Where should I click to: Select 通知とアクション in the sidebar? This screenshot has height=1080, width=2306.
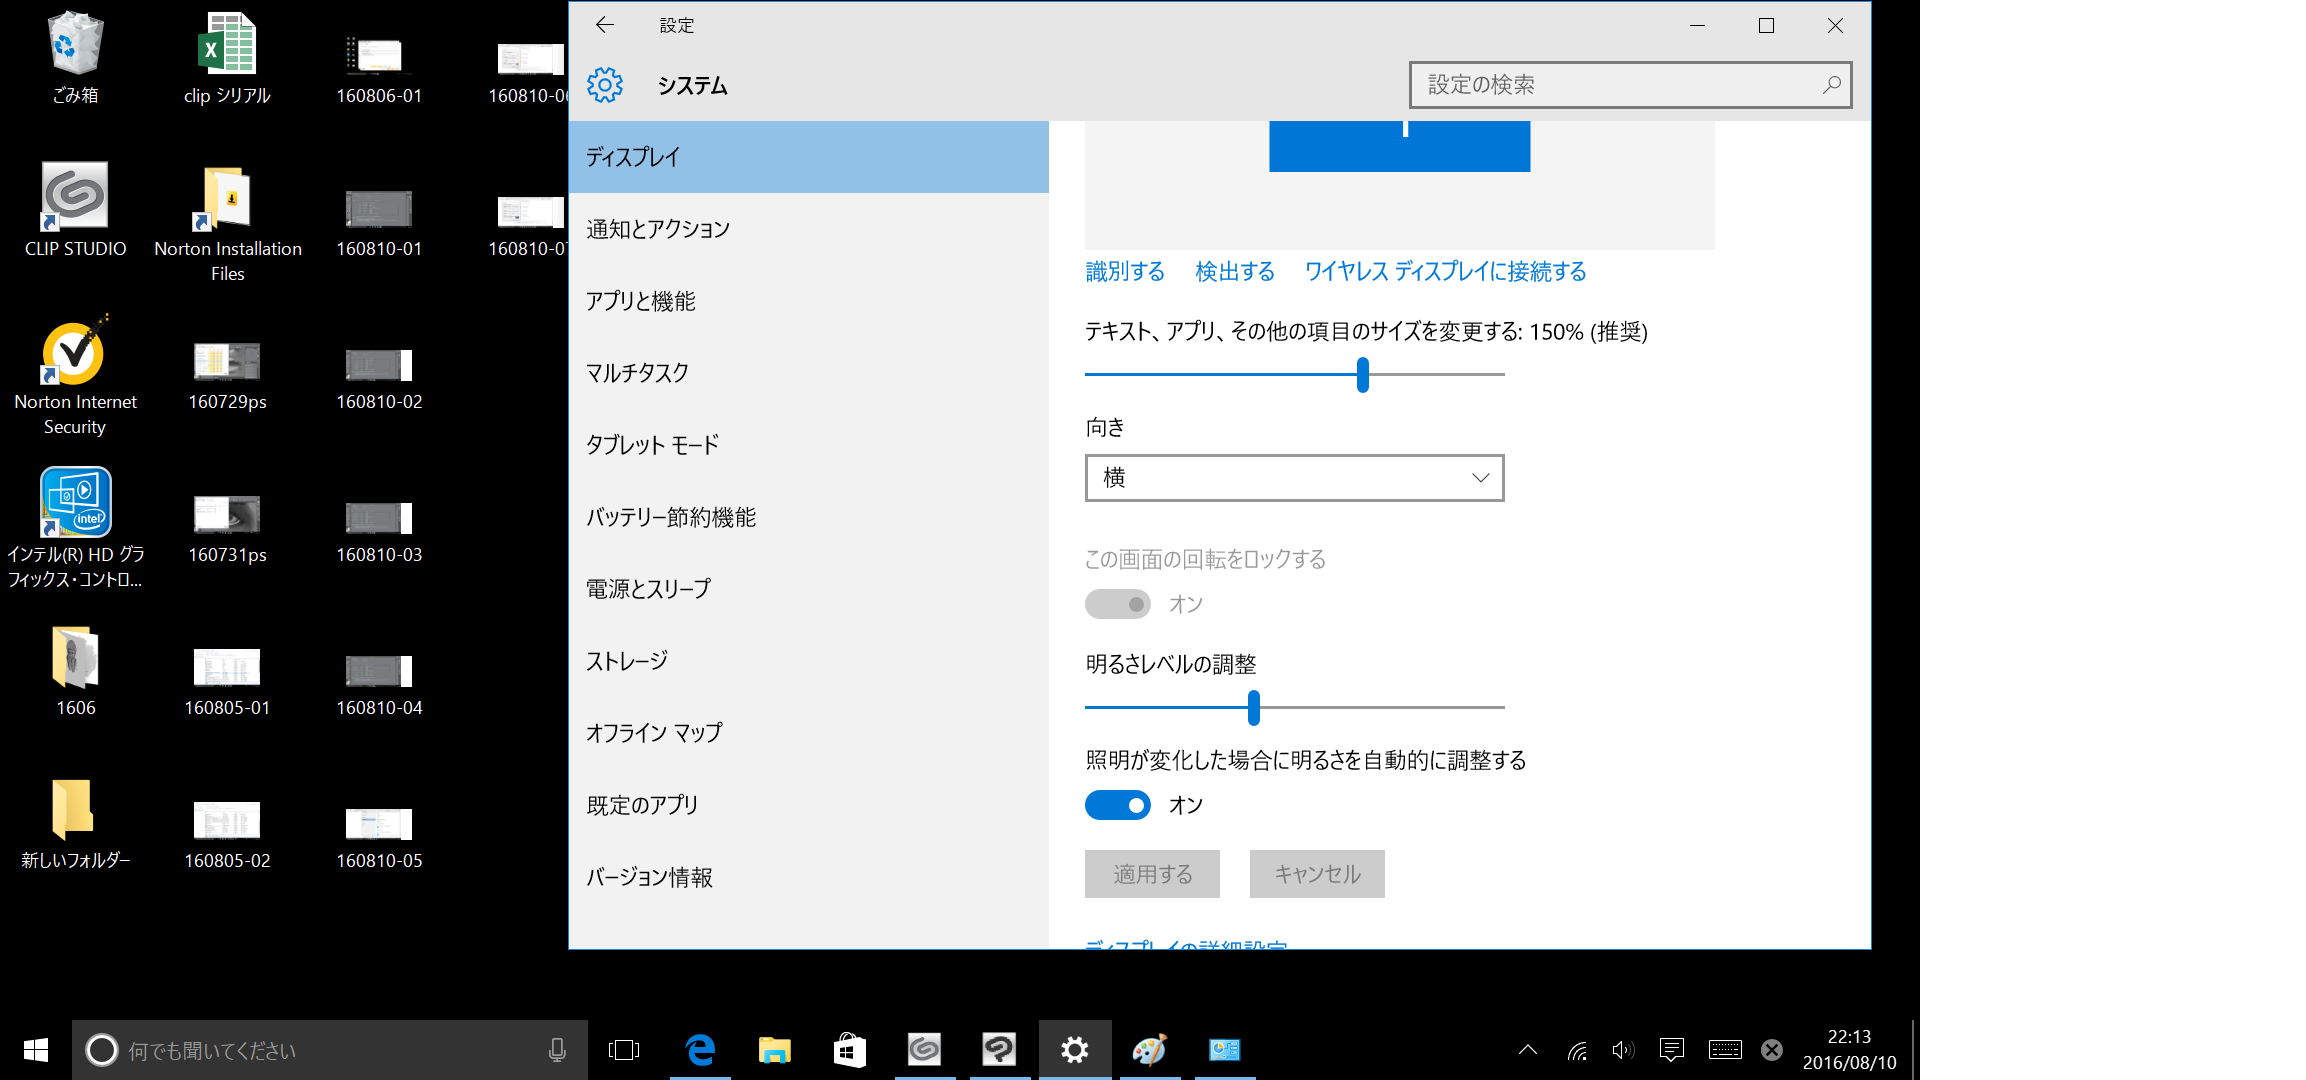coord(658,229)
